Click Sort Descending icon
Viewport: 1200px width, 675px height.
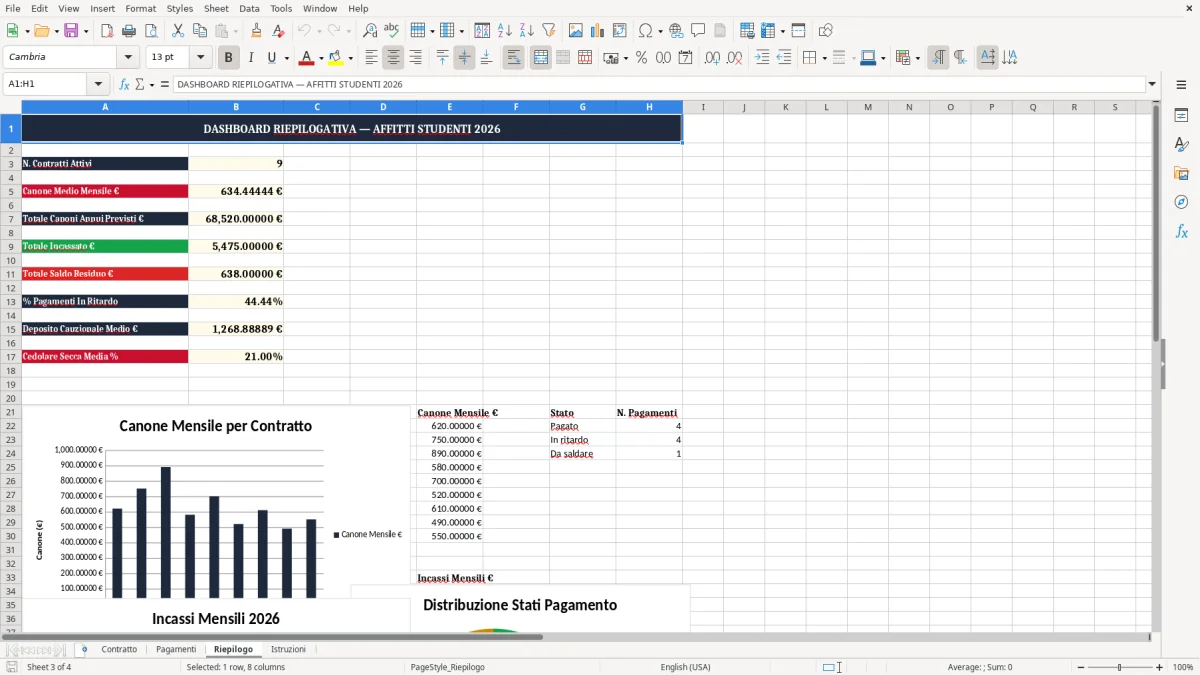[527, 31]
